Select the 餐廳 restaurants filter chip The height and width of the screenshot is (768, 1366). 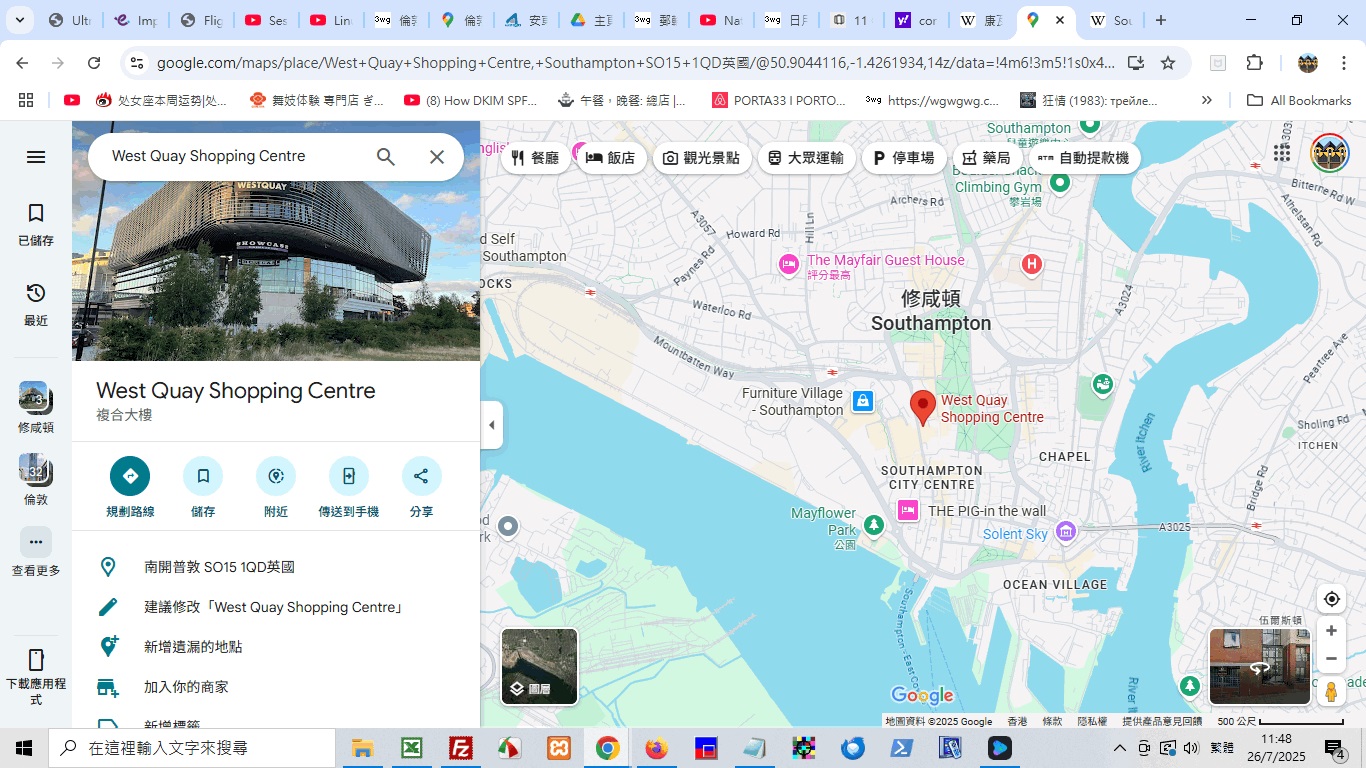click(x=535, y=158)
